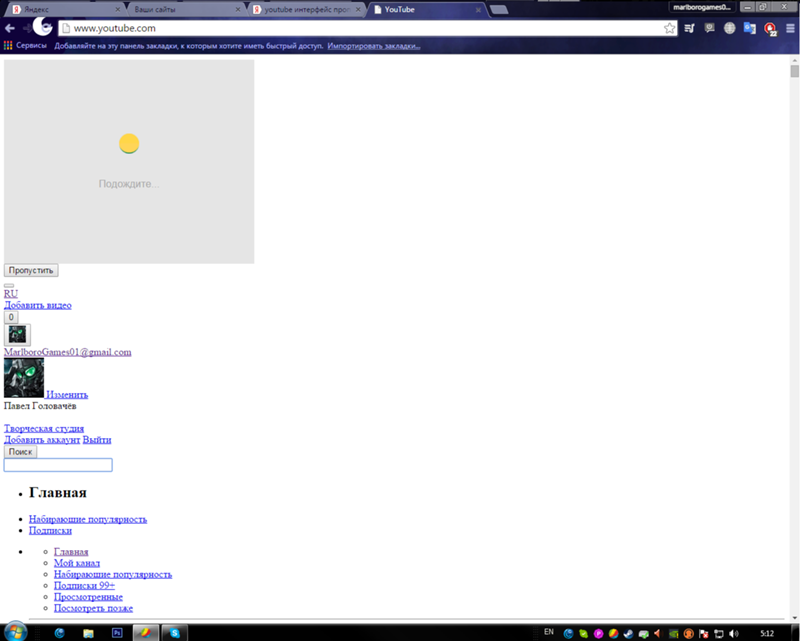Screen dimensions: 800x641
Task: Click the Импортировать закладки link
Action: tap(374, 46)
